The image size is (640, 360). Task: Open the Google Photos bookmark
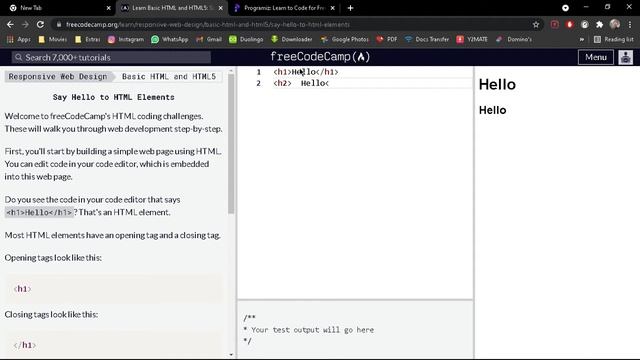tap(344, 39)
